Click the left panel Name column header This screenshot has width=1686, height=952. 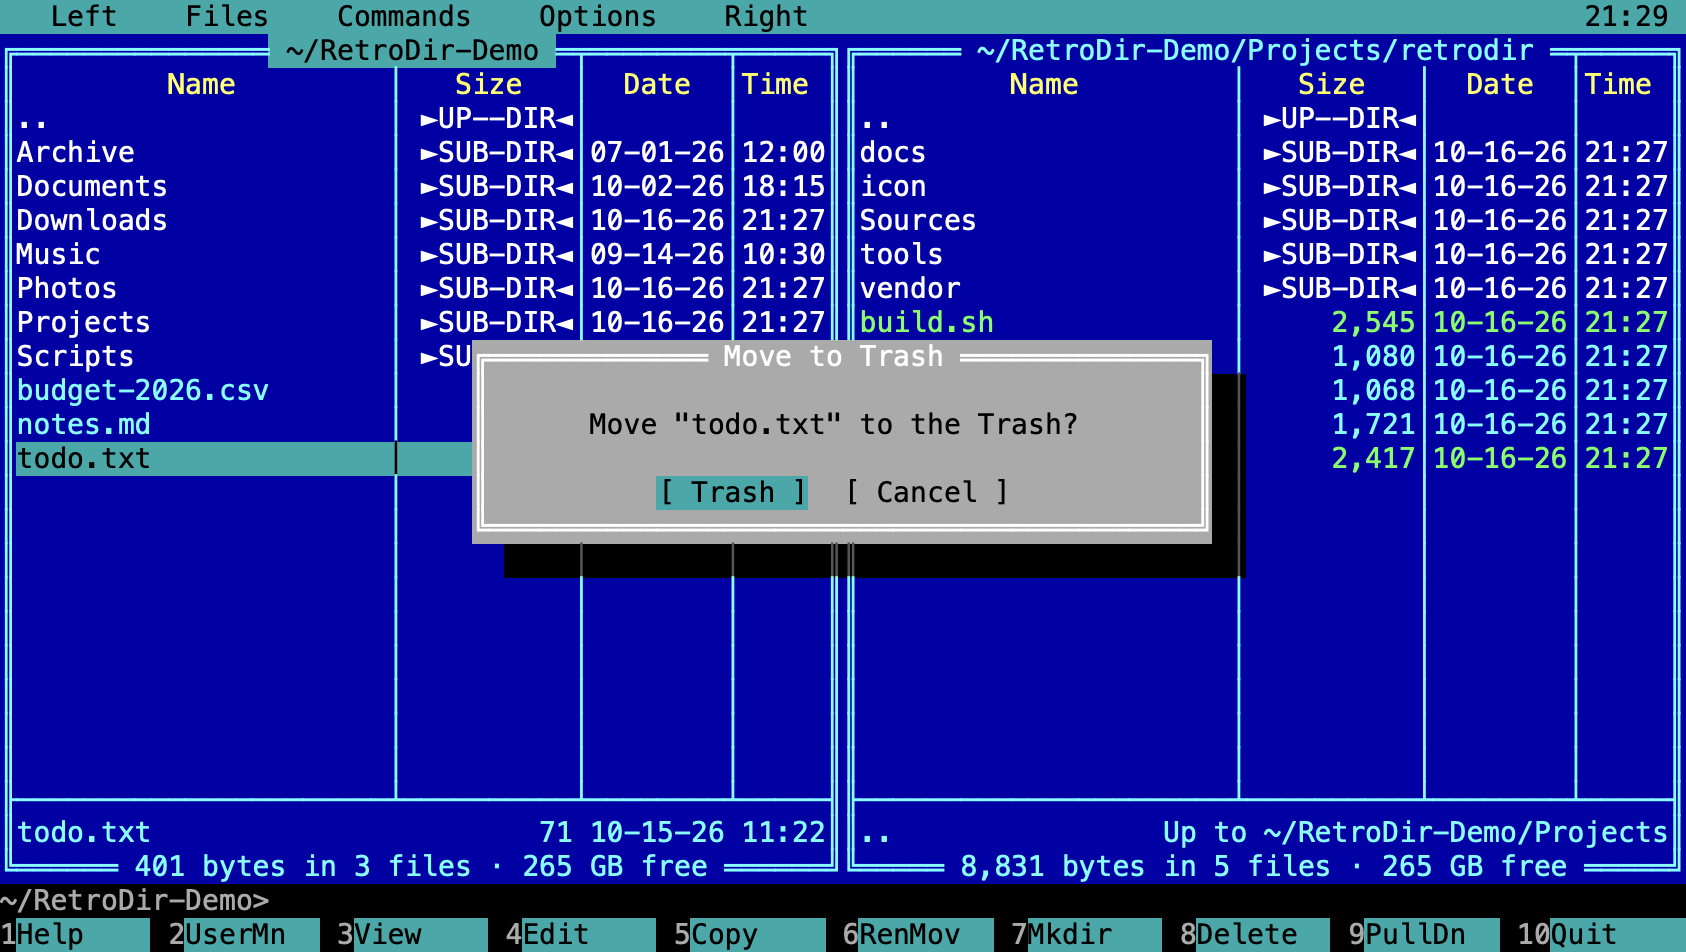point(201,84)
